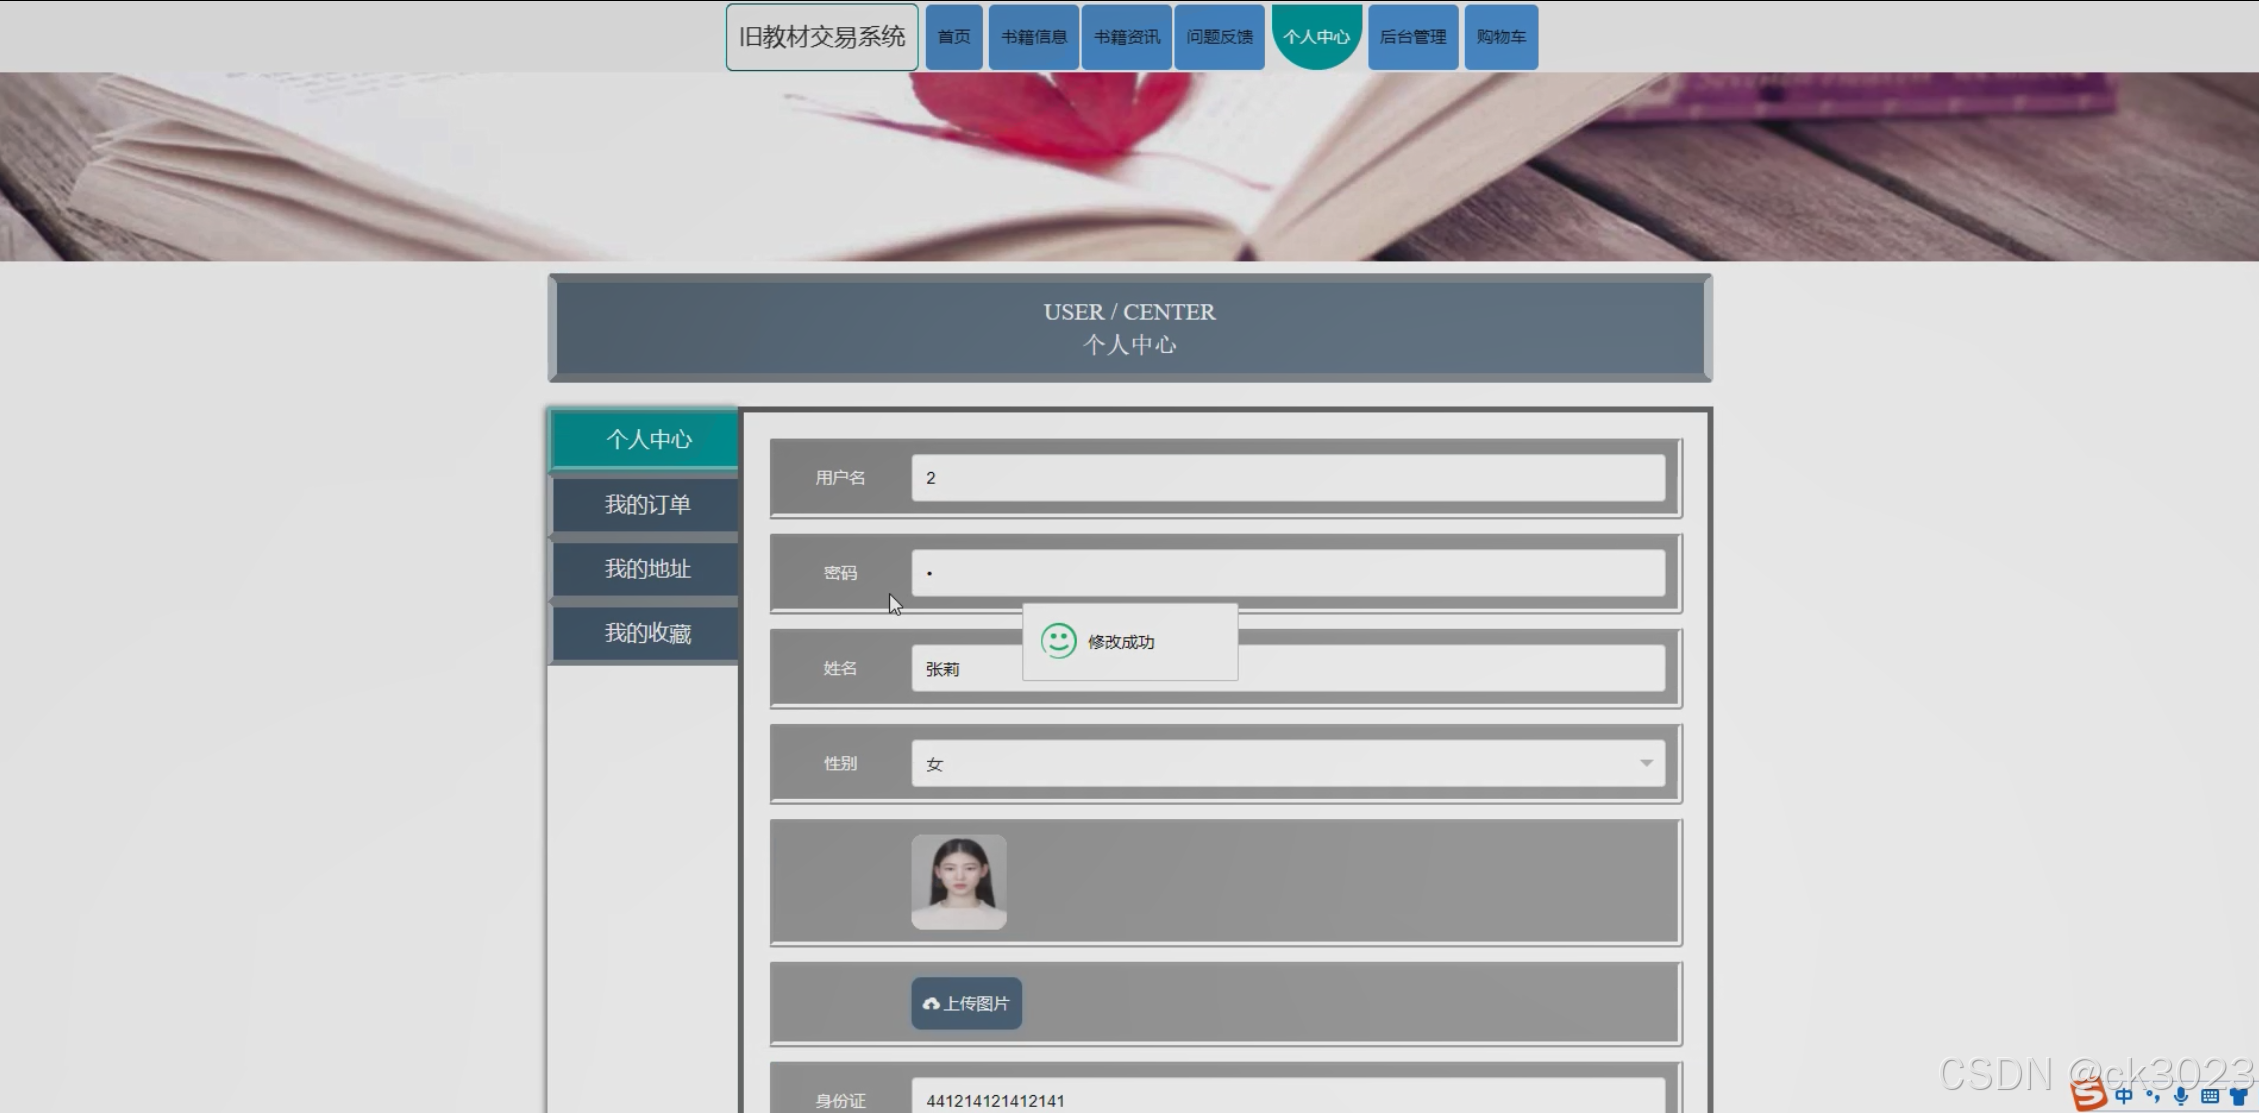Click the cloud upload icon

coord(931,1004)
